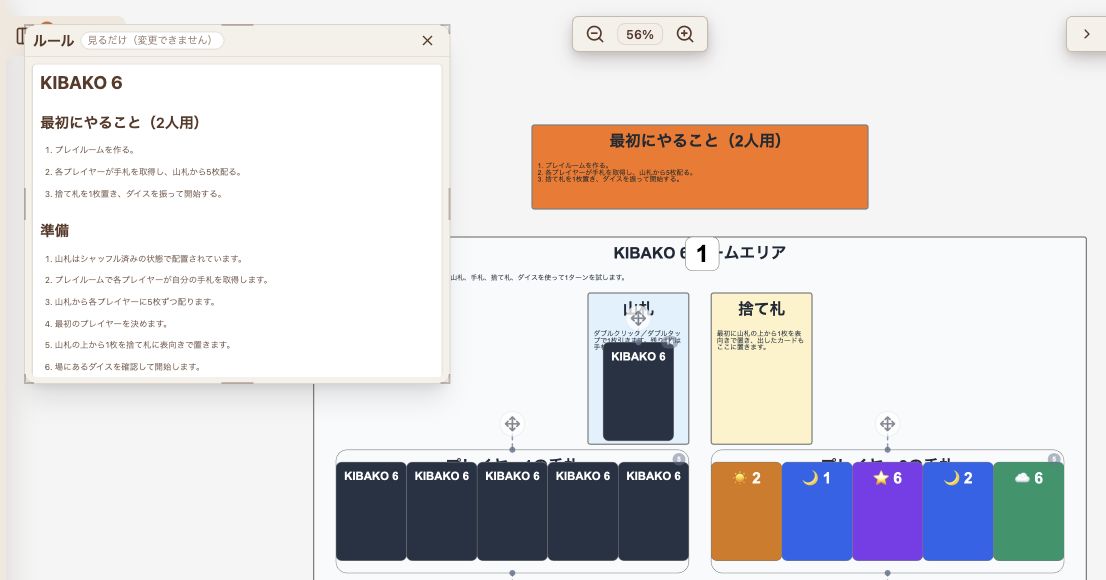Click '3. 山札から各プレイヤーに5枚ずつ配ります。'
The width and height of the screenshot is (1106, 580).
coord(130,301)
